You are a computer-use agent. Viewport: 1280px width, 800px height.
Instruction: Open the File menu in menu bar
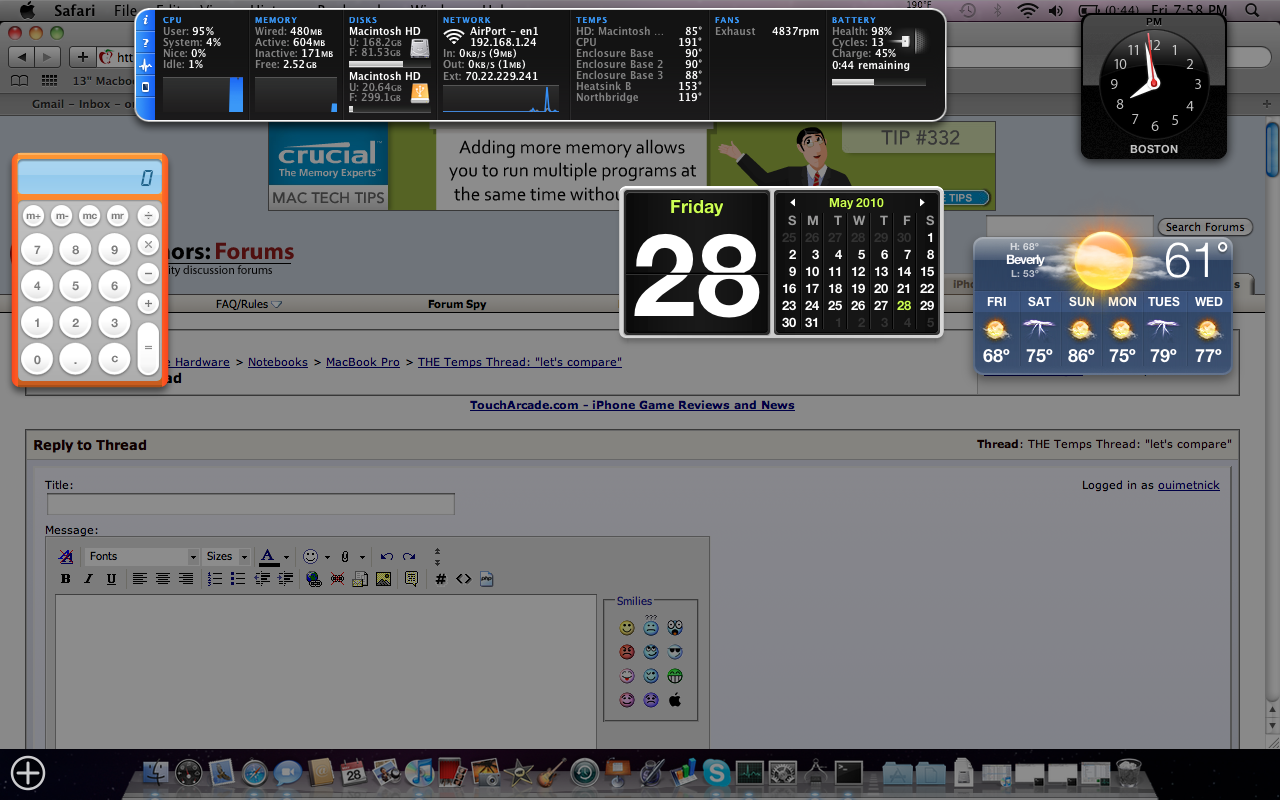125,11
